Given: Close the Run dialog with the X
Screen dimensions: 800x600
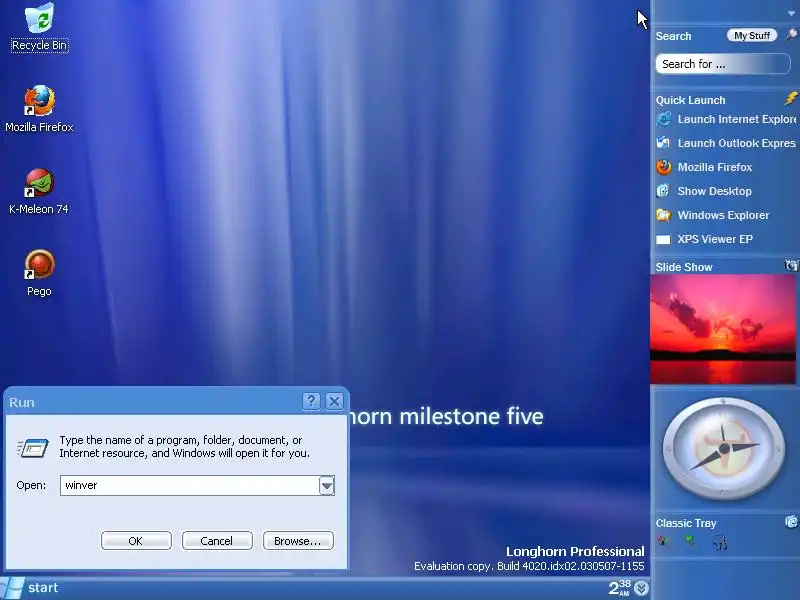Looking at the screenshot, I should [x=334, y=402].
